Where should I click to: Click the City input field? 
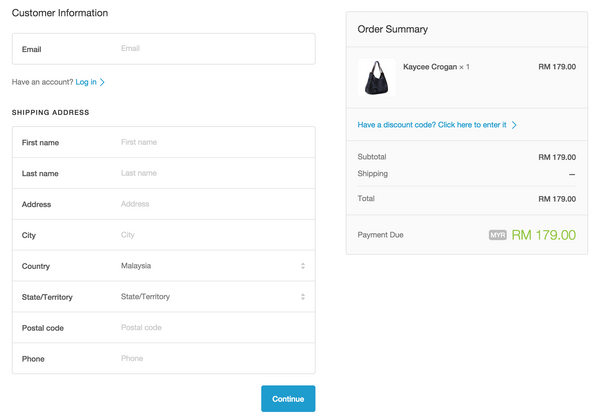(x=210, y=235)
